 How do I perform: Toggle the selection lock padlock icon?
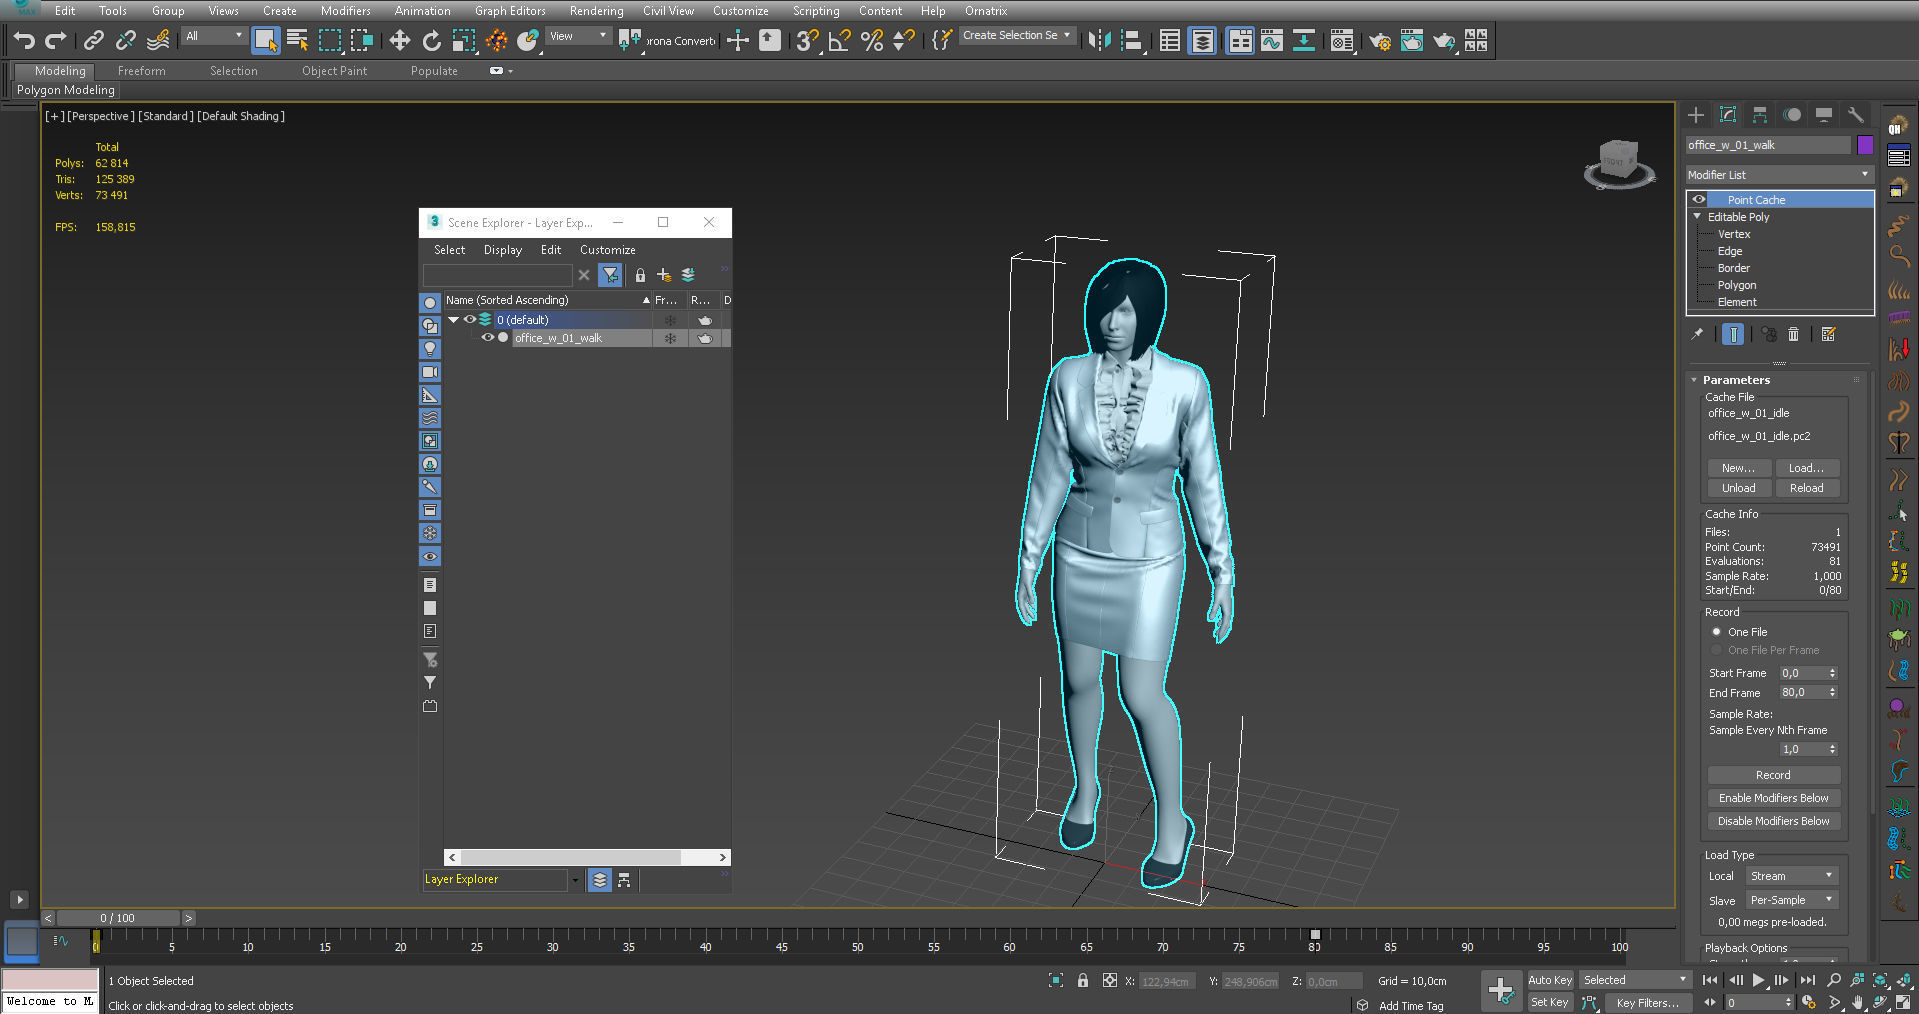click(x=1083, y=980)
